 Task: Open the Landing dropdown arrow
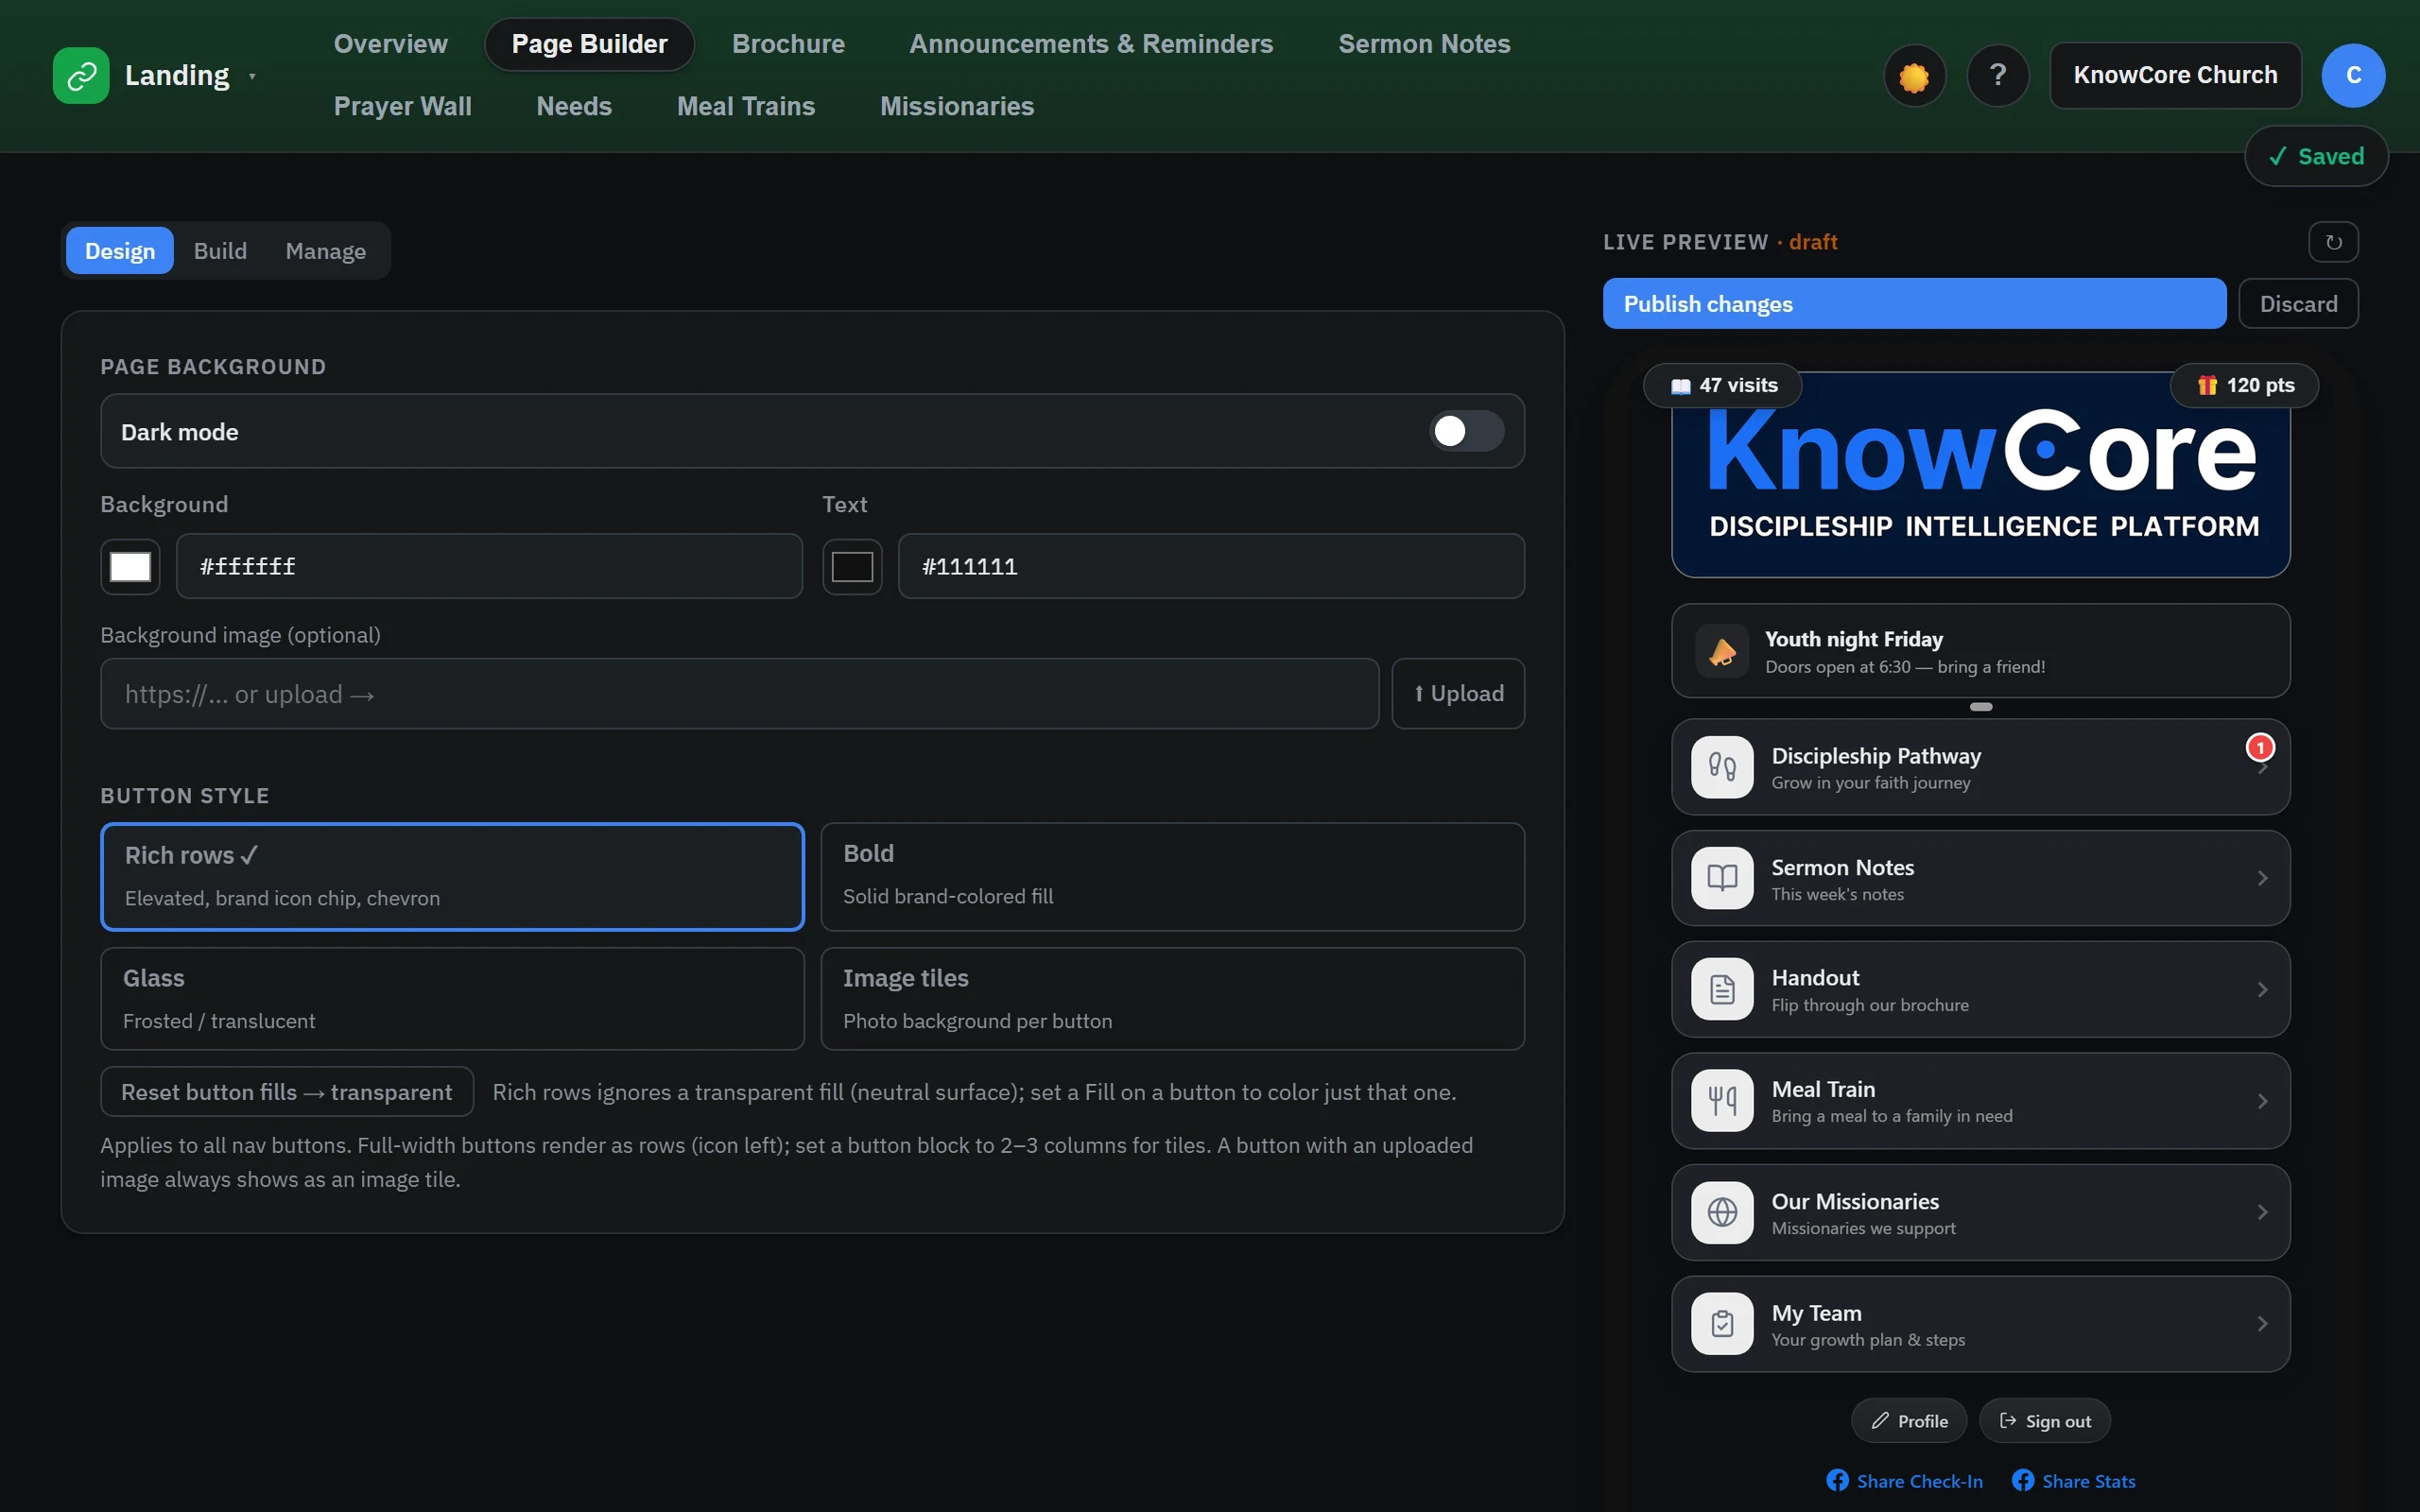pos(252,76)
